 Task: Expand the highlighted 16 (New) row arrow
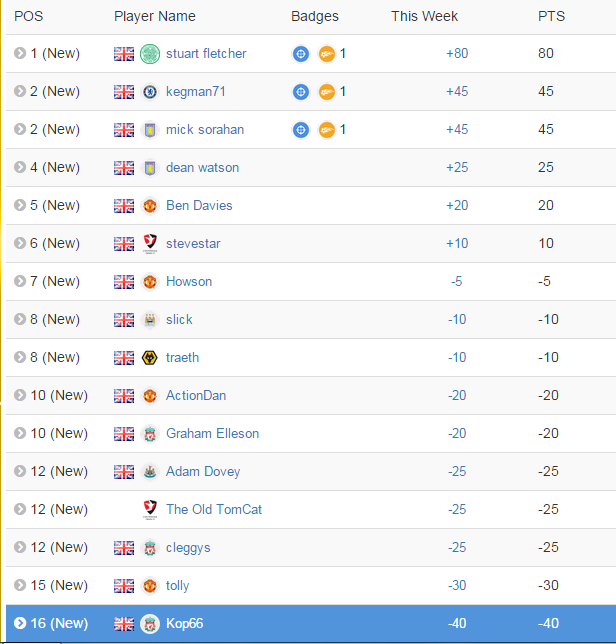coord(20,623)
